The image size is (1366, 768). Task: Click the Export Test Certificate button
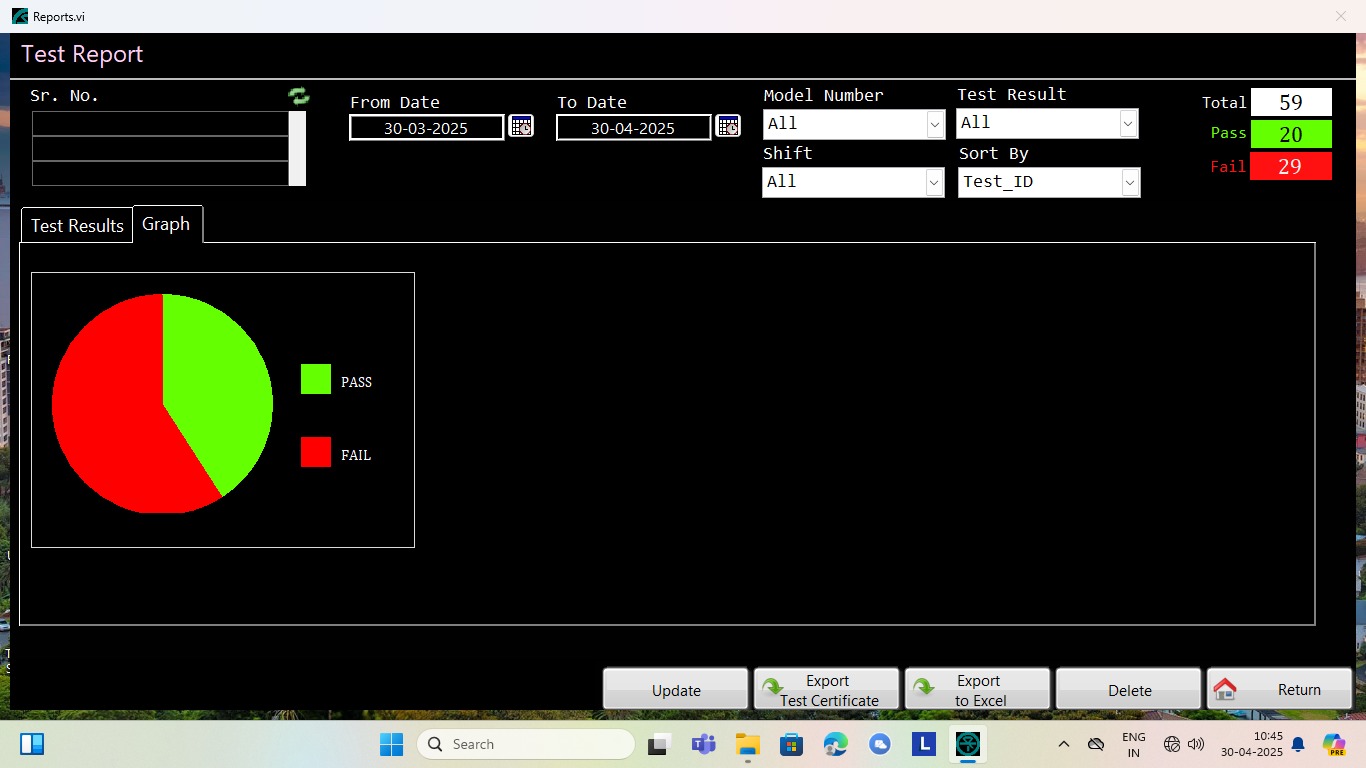[x=826, y=690]
